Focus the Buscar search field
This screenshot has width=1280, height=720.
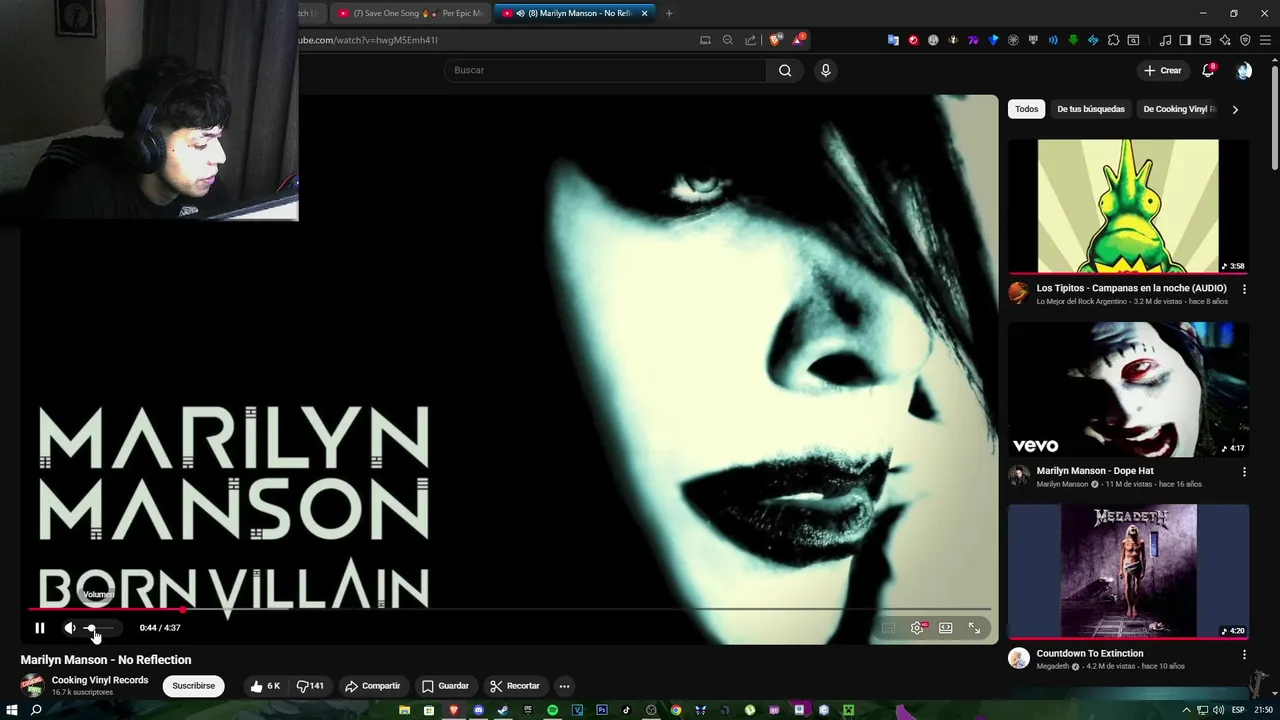605,70
